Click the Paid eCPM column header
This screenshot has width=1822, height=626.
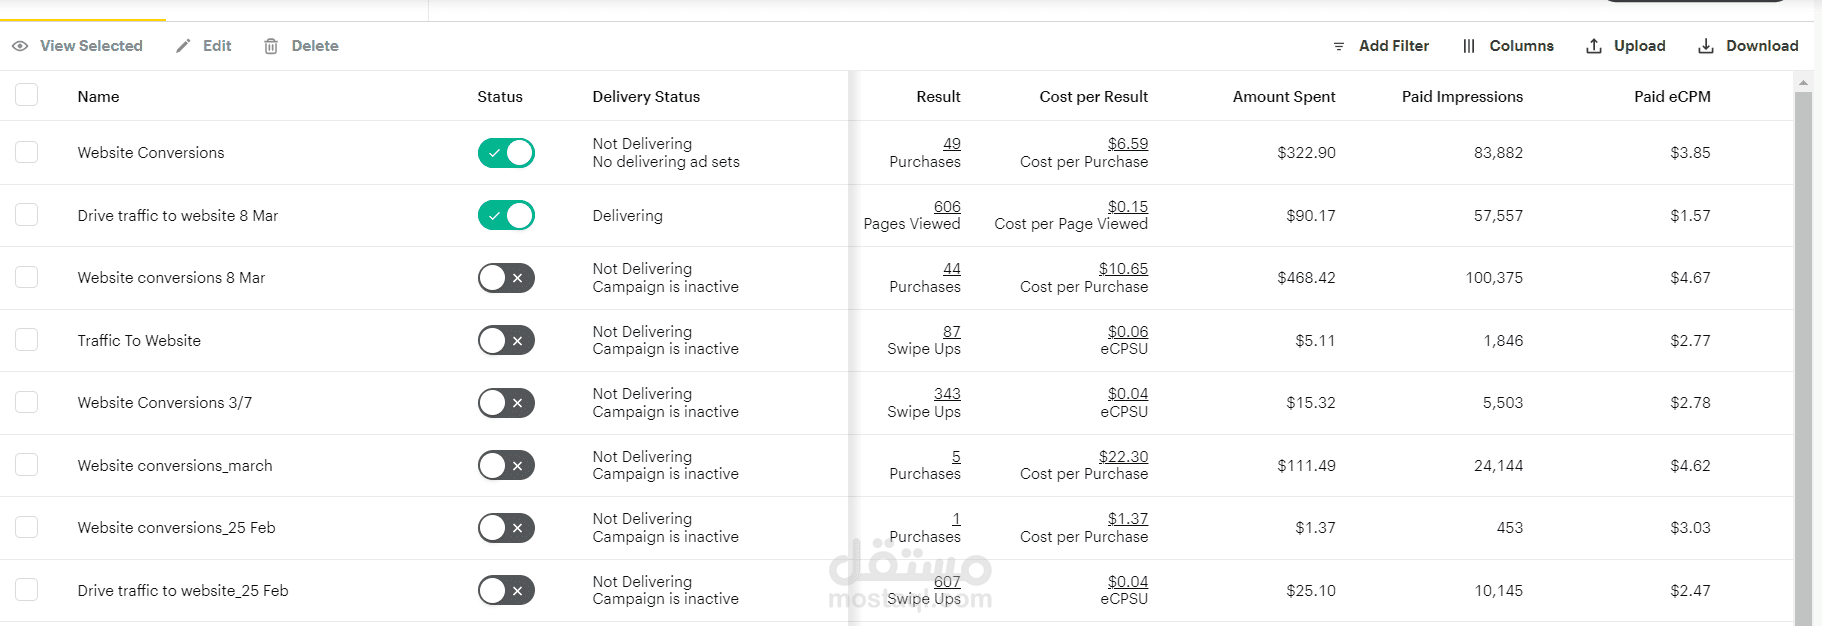1672,97
